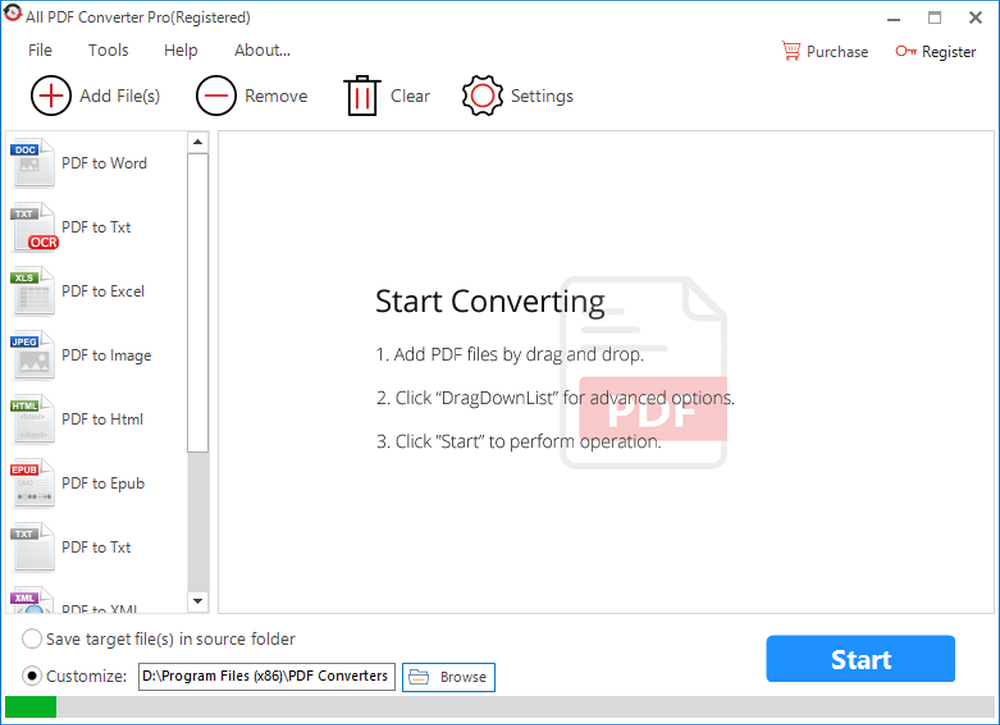Pick the PDF to Image conversion mode
Screen dimensions: 1000x725
106,355
